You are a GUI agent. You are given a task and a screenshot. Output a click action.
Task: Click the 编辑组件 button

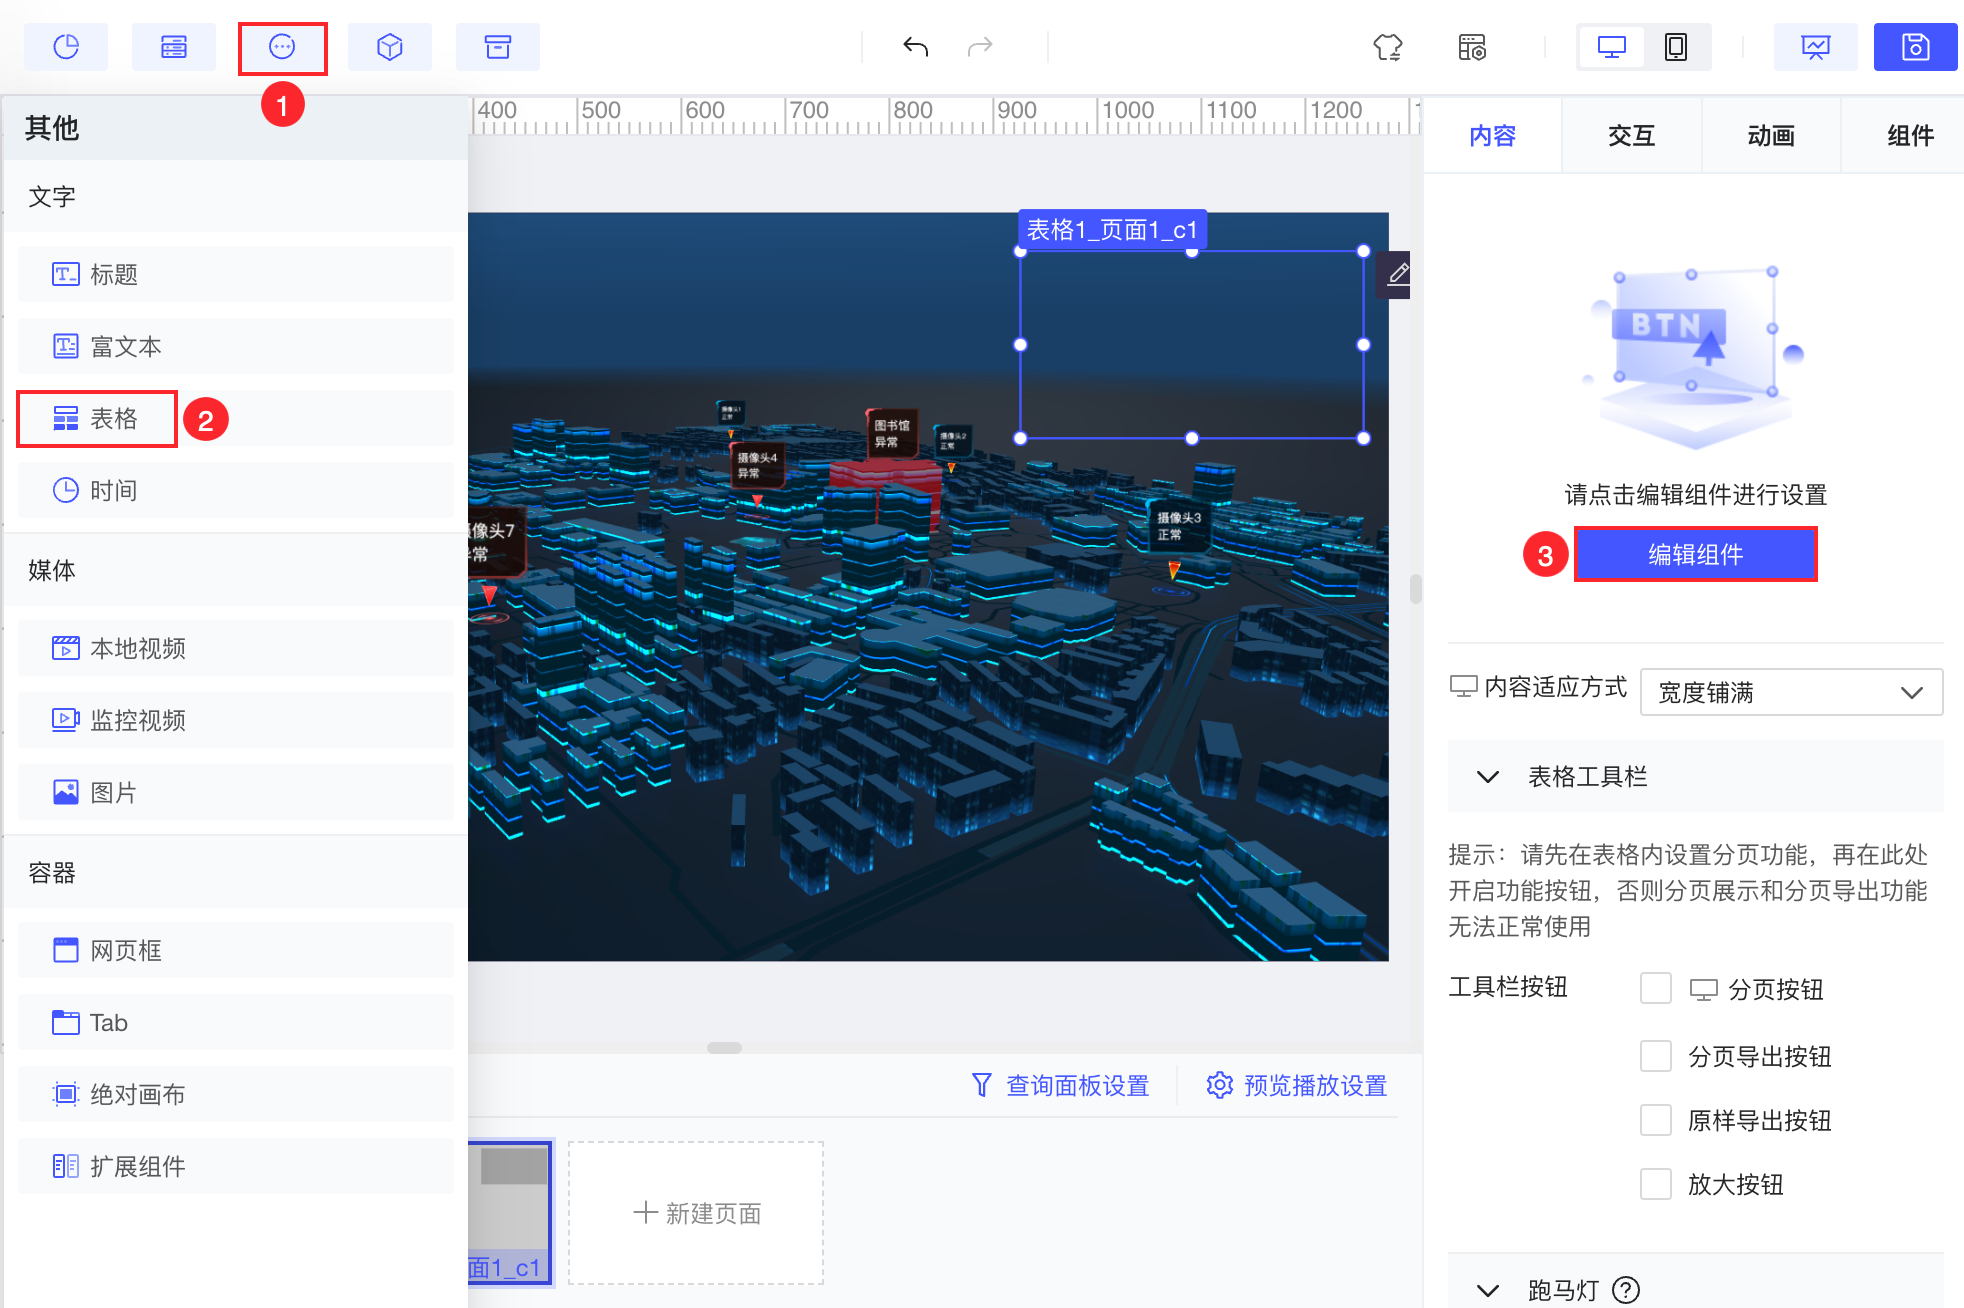pyautogui.click(x=1695, y=554)
